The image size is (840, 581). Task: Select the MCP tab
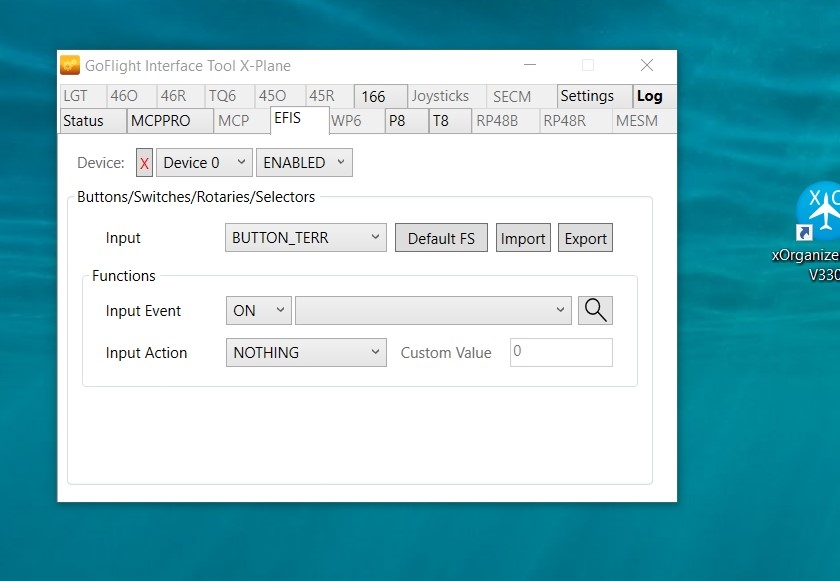[x=242, y=121]
